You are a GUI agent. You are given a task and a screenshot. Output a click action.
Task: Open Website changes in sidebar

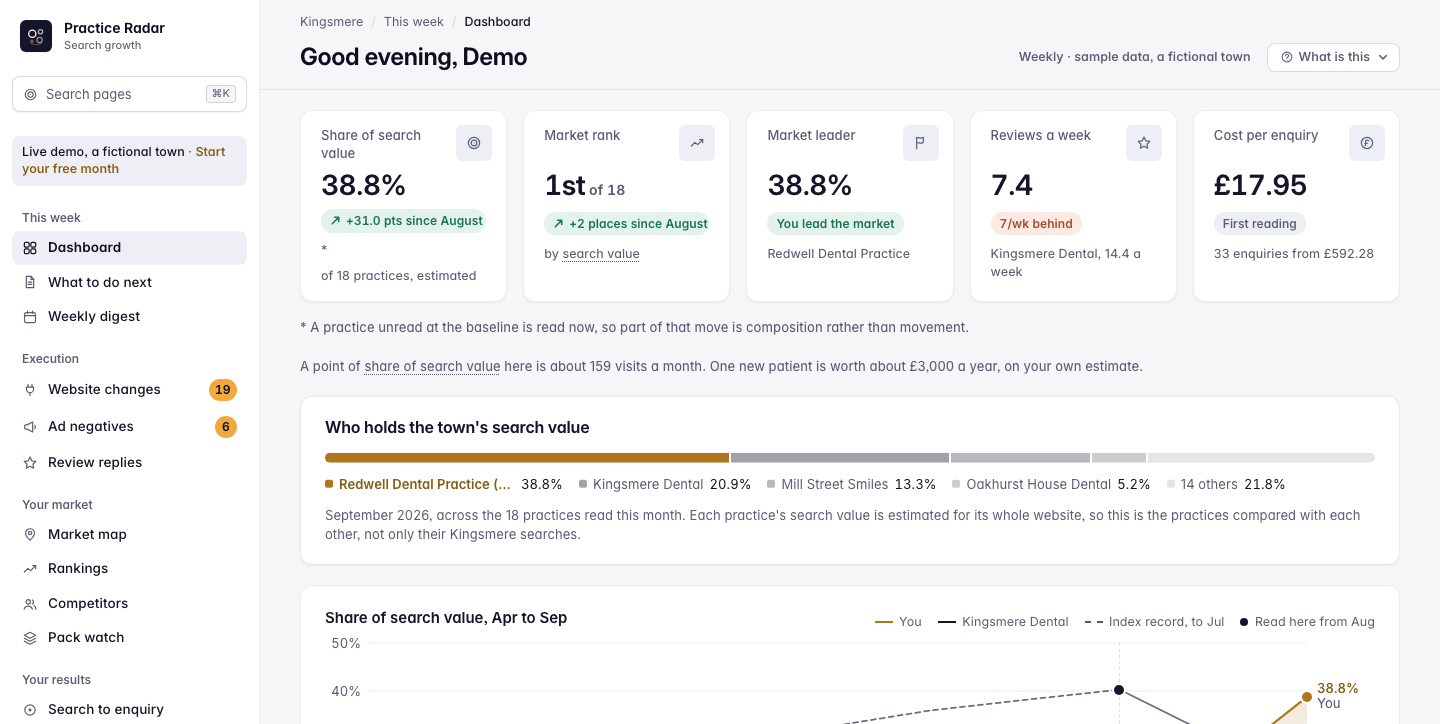129,390
